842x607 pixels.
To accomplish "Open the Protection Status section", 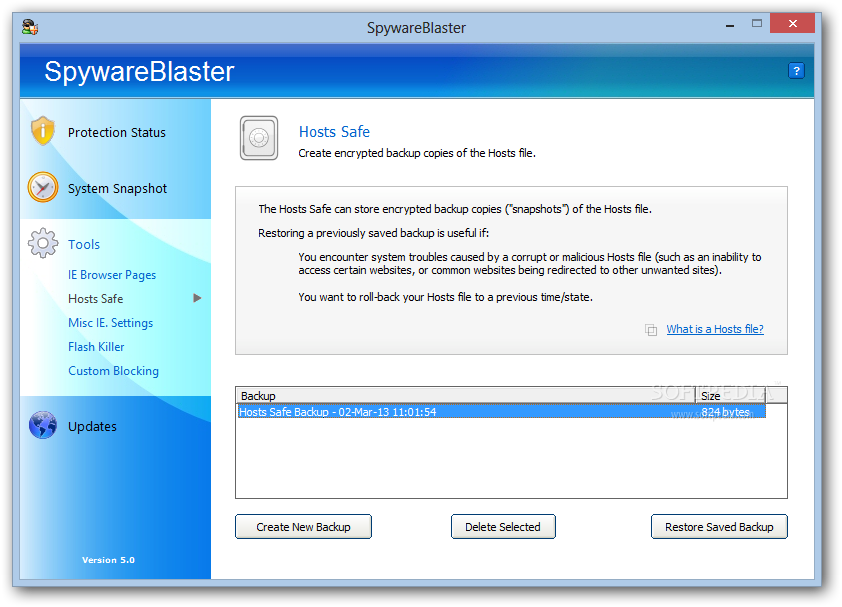I will pyautogui.click(x=117, y=132).
